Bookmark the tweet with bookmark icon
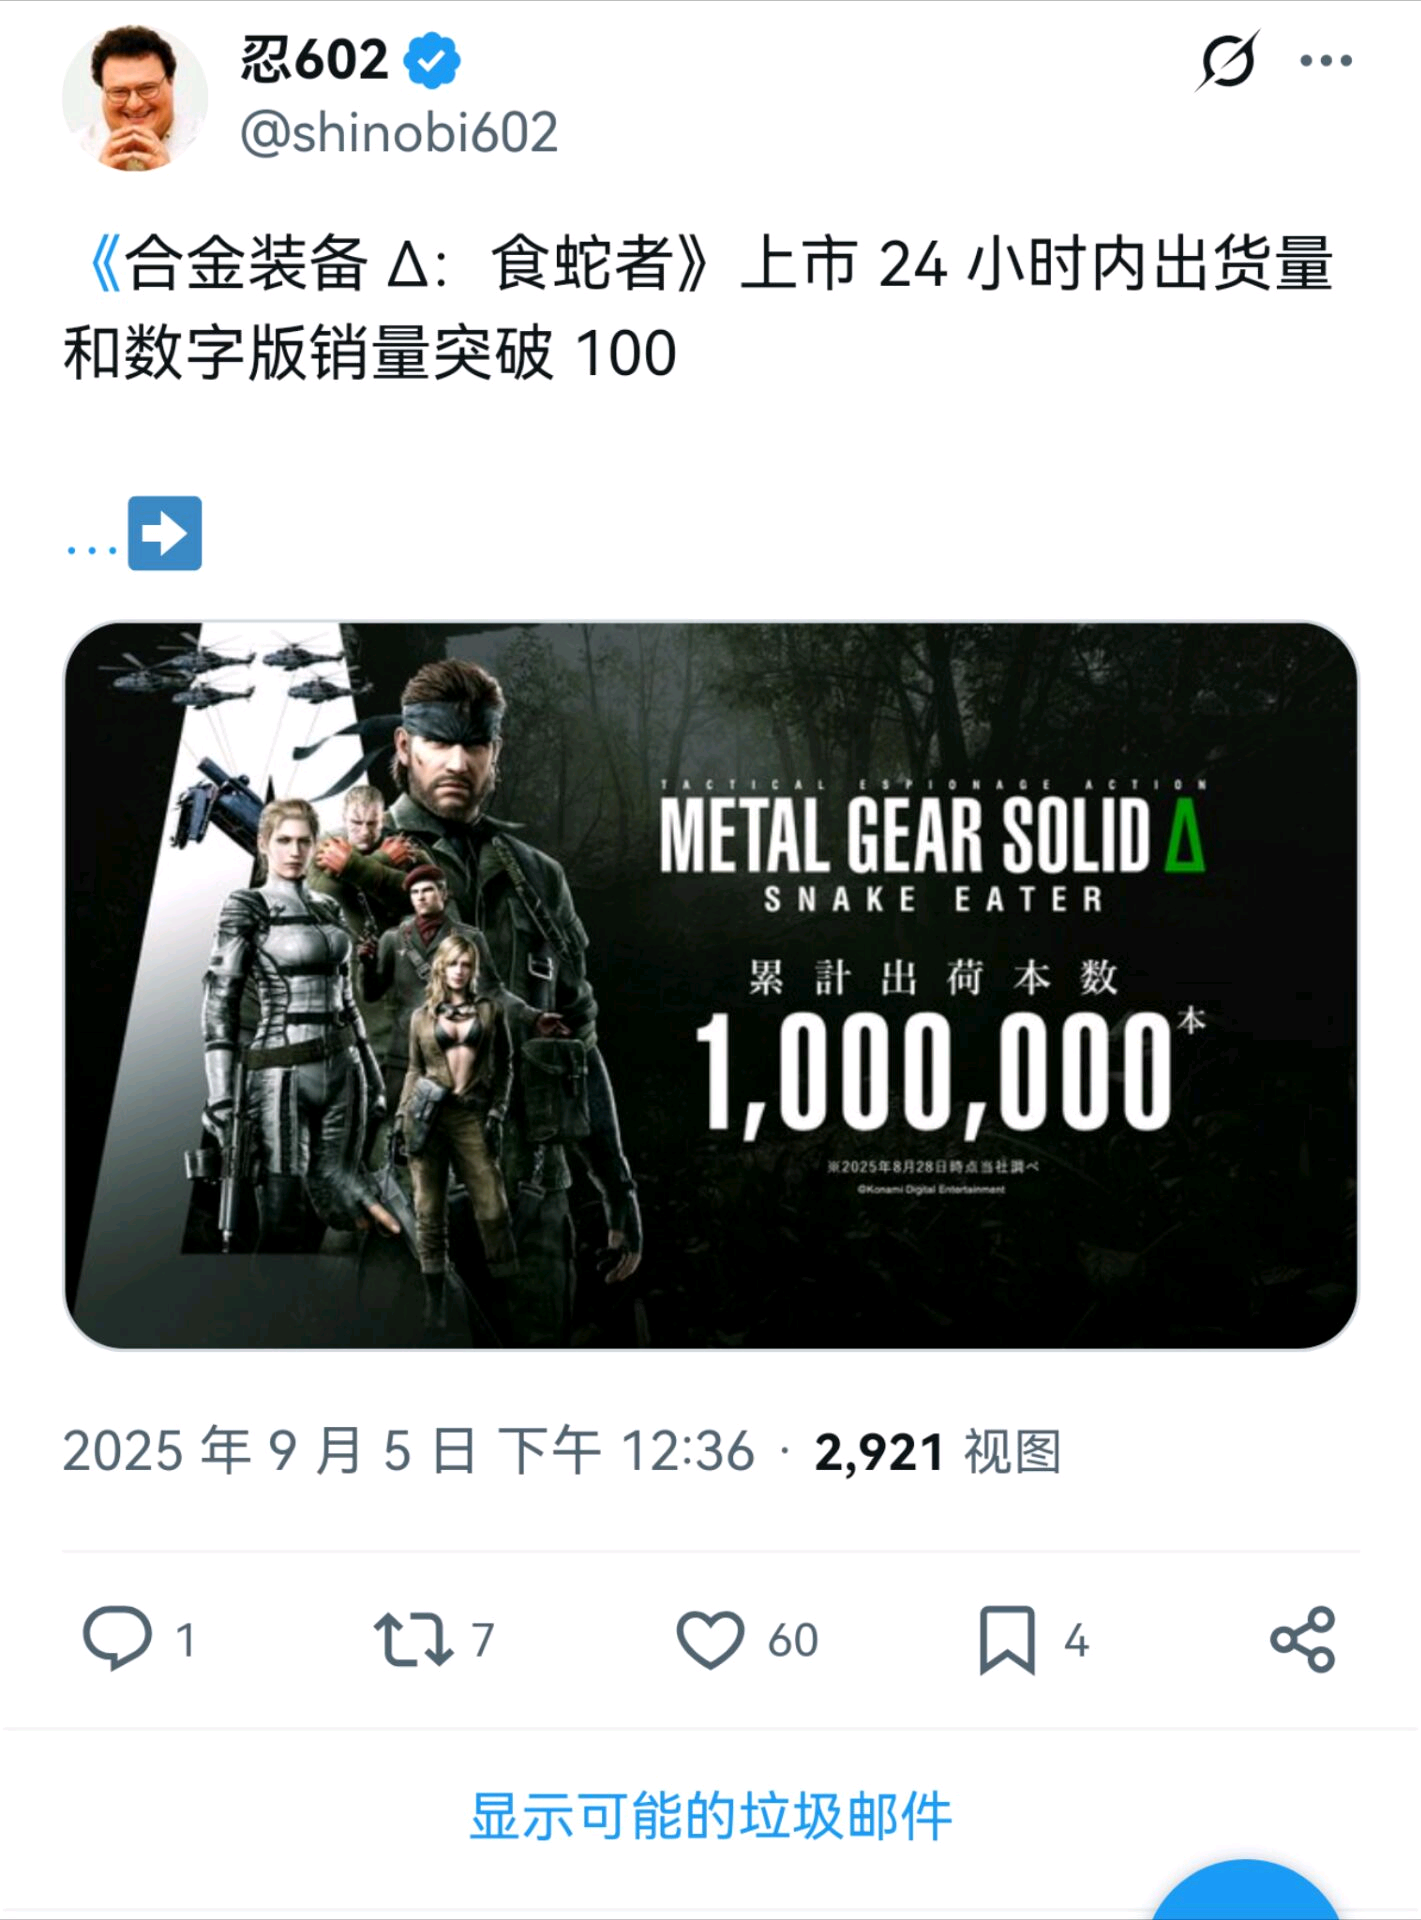This screenshot has height=1920, width=1421. 1007,1640
